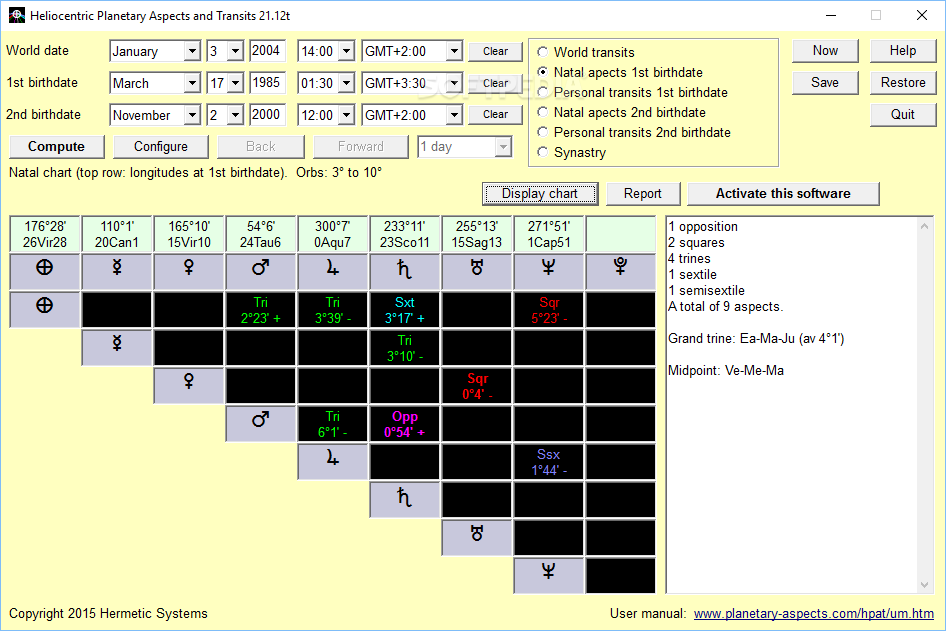The width and height of the screenshot is (946, 631).
Task: Select Personal transits 1st birthdate option
Action: point(632,92)
